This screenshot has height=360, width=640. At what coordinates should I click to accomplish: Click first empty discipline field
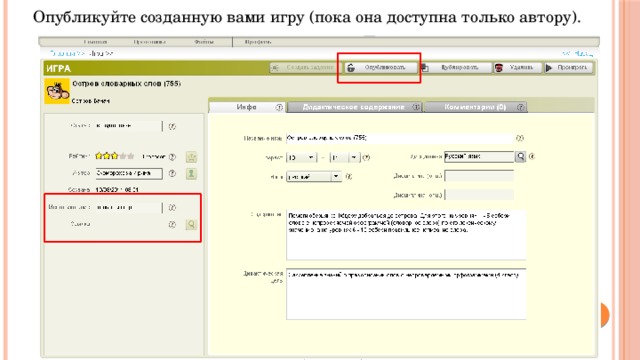[x=479, y=176]
